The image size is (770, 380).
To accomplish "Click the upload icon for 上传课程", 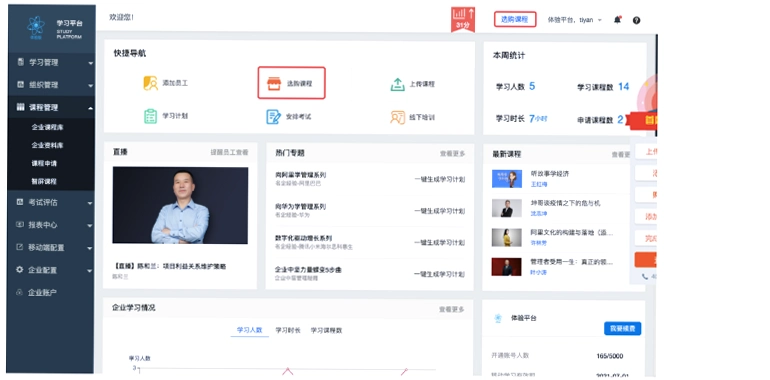I will [x=397, y=84].
